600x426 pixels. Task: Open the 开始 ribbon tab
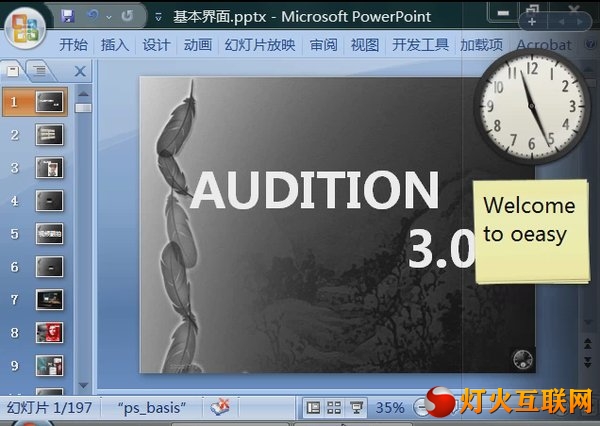click(x=73, y=45)
